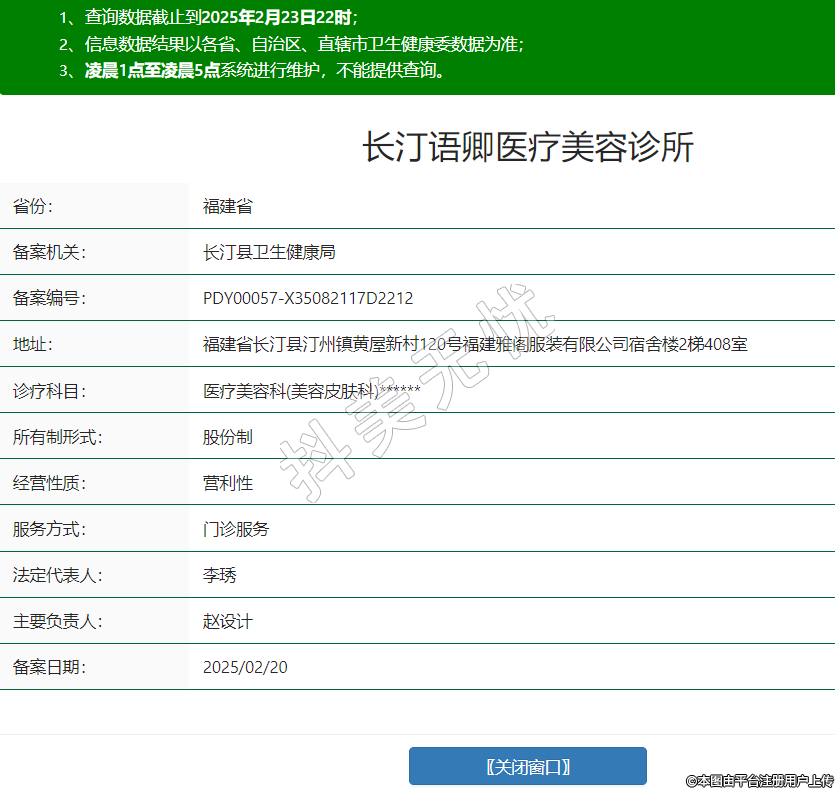Click the 备案编号 field label

pyautogui.click(x=49, y=298)
